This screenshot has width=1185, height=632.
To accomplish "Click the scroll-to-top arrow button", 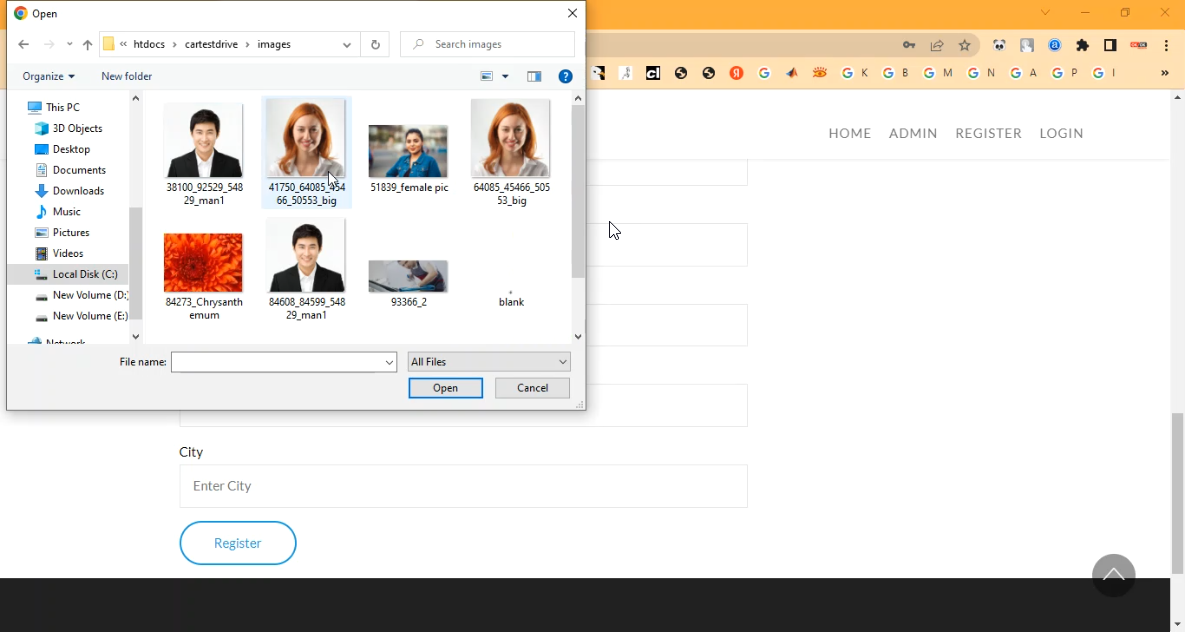I will pos(1113,576).
